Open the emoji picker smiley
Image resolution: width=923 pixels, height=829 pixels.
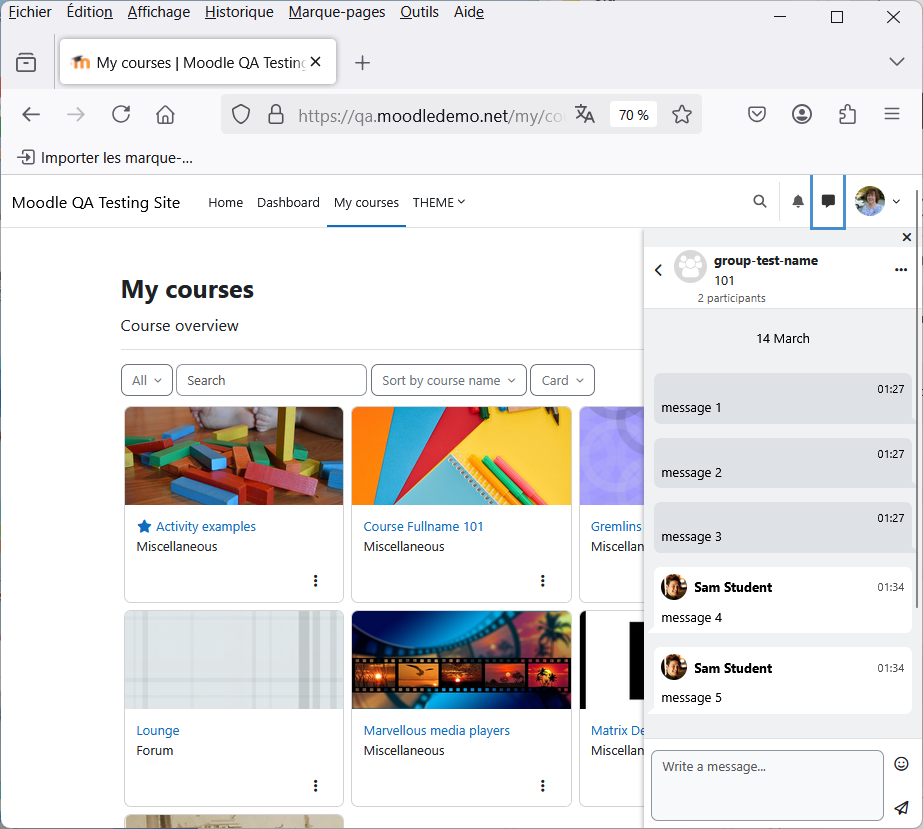(x=901, y=764)
